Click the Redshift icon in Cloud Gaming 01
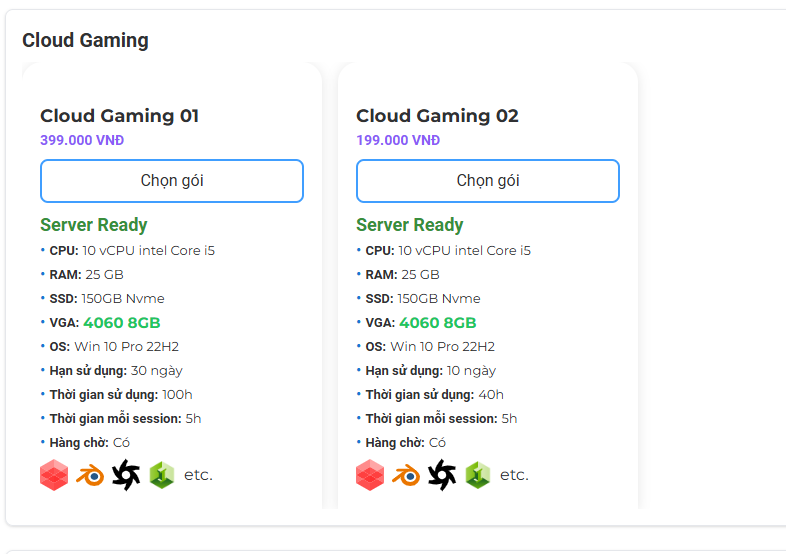786x554 pixels. click(54, 475)
